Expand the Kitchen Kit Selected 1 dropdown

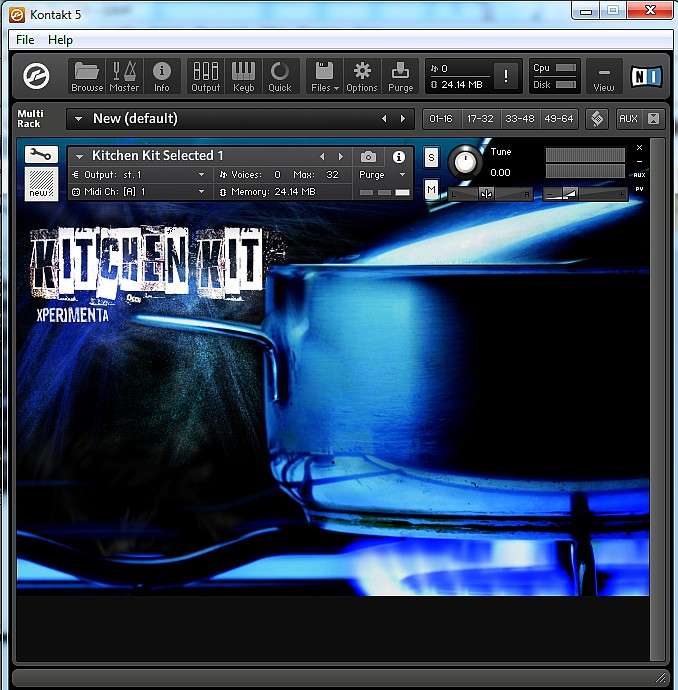click(x=80, y=156)
